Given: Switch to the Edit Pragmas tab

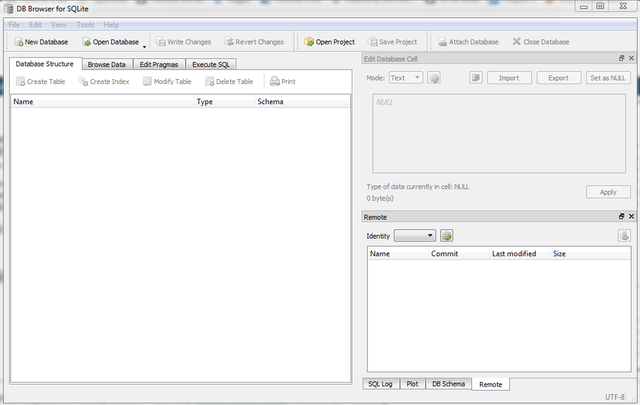Looking at the screenshot, I should 159,65.
